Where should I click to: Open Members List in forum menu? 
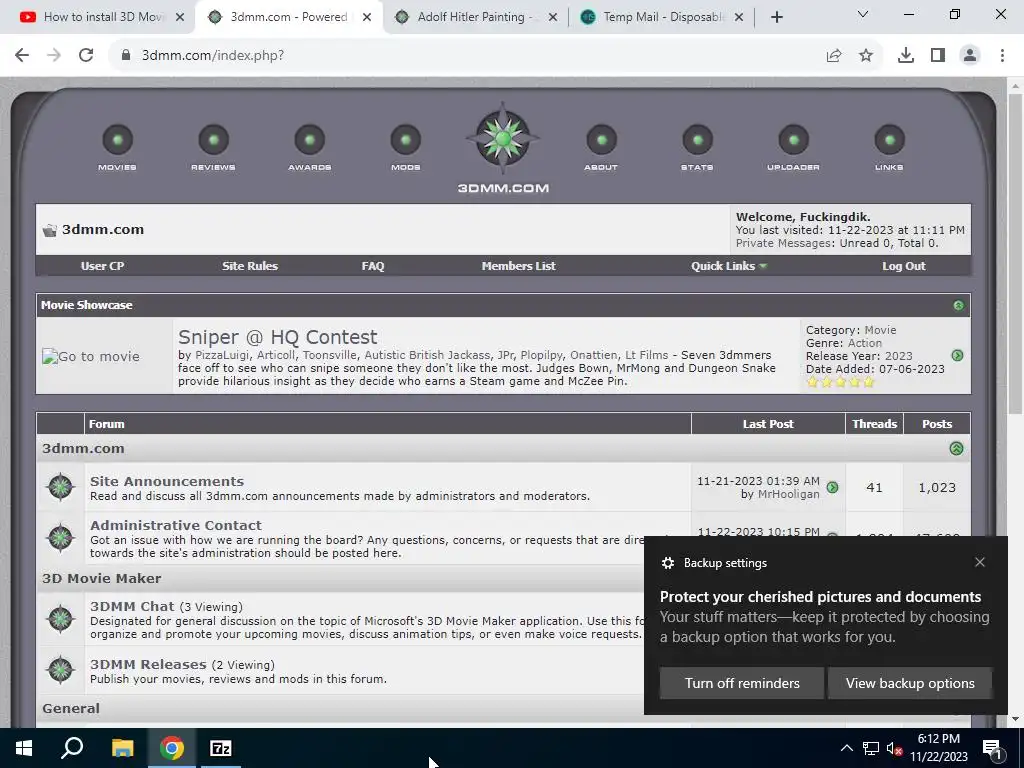(x=519, y=266)
